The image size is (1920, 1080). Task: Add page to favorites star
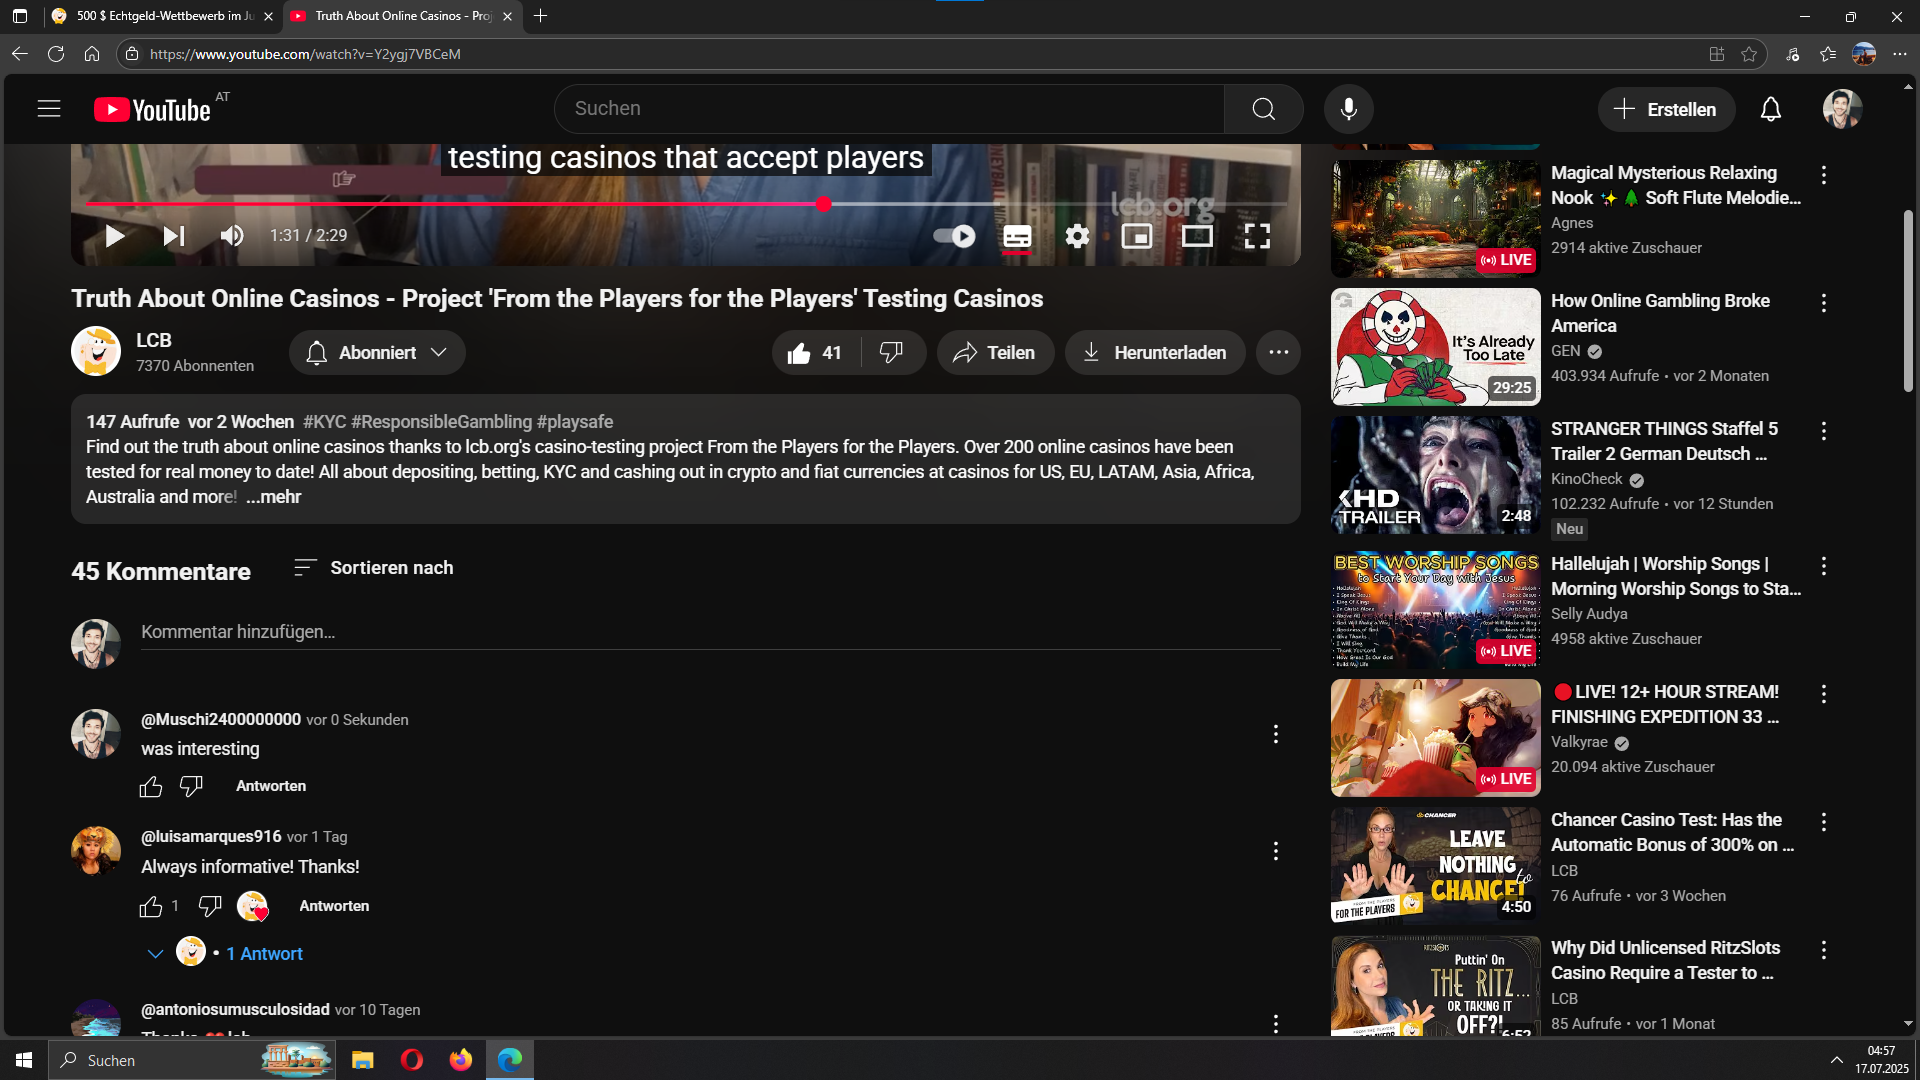click(1748, 54)
